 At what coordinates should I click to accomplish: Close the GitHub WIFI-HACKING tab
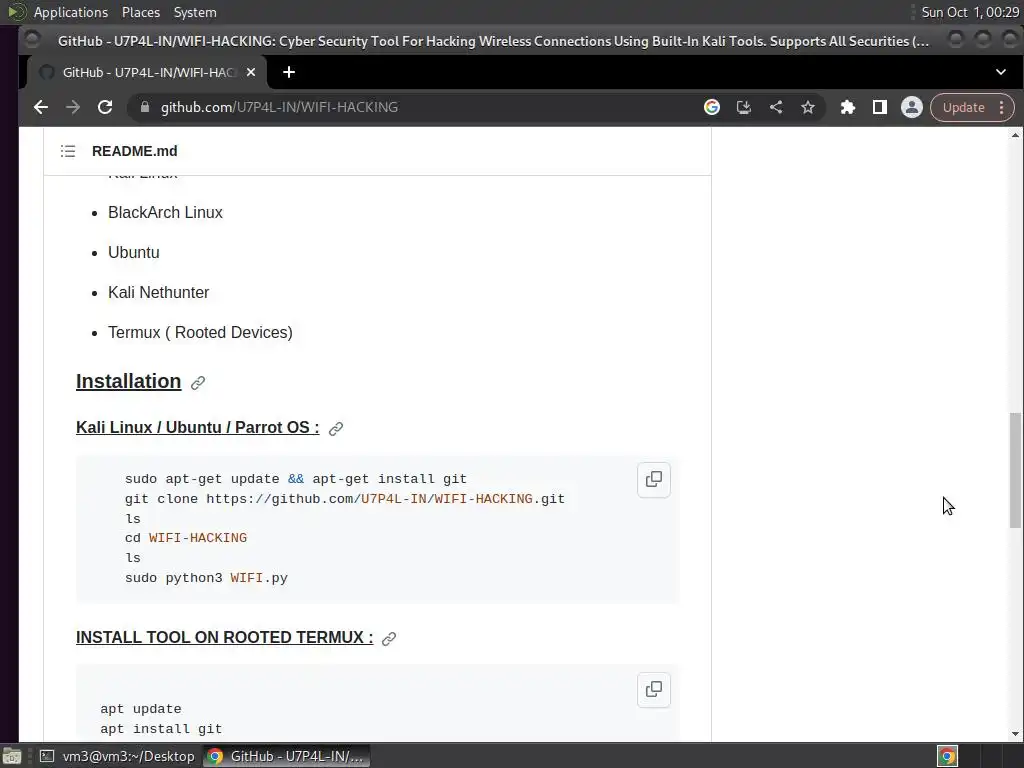(x=251, y=72)
